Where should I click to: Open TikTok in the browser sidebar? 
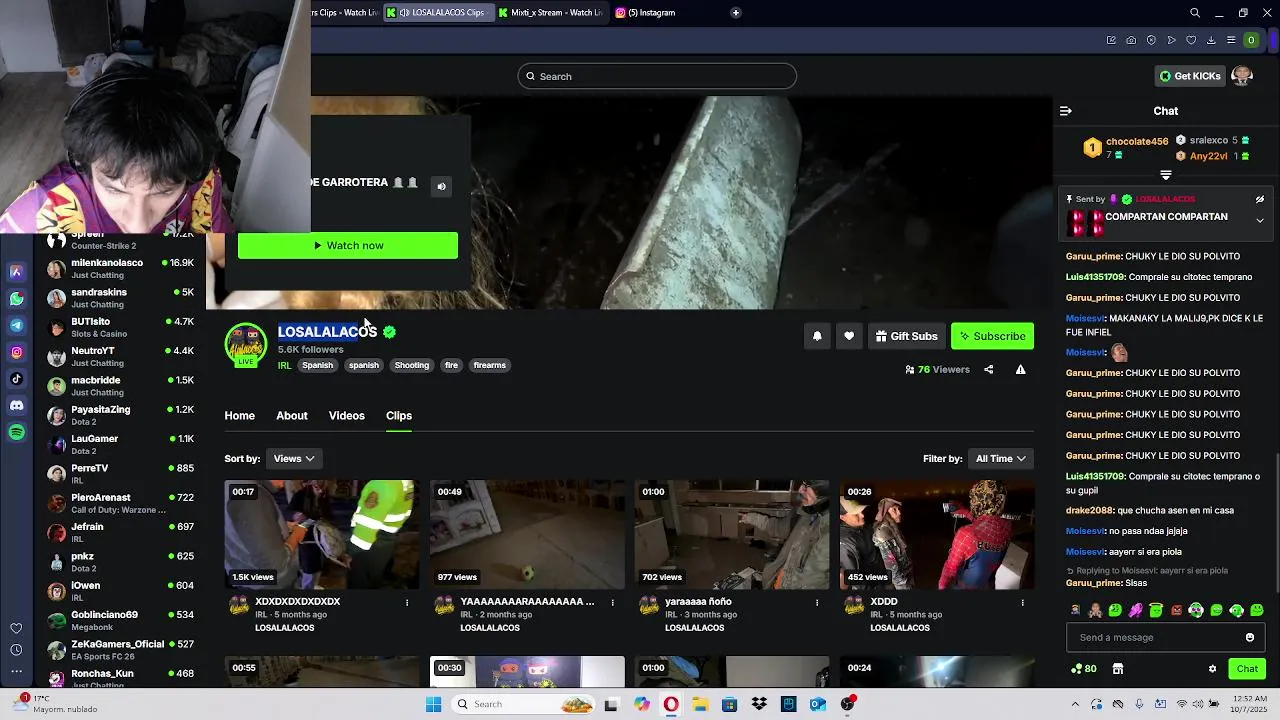pos(16,379)
